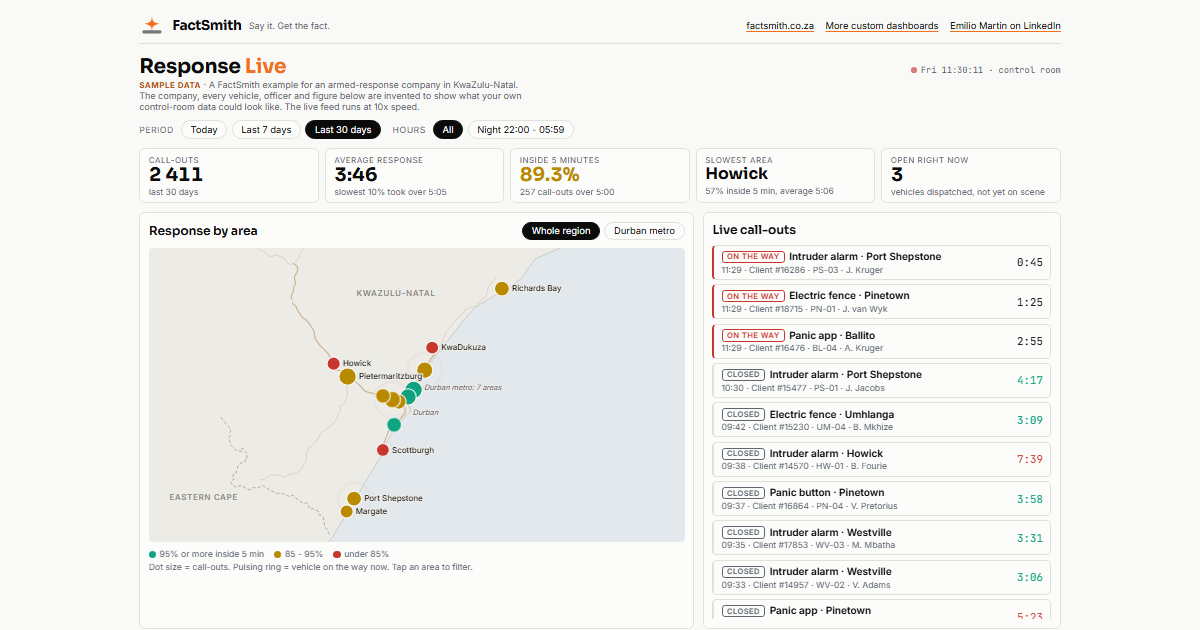The image size is (1200, 630).
Task: Click the control room clock status
Action: pyautogui.click(x=985, y=70)
